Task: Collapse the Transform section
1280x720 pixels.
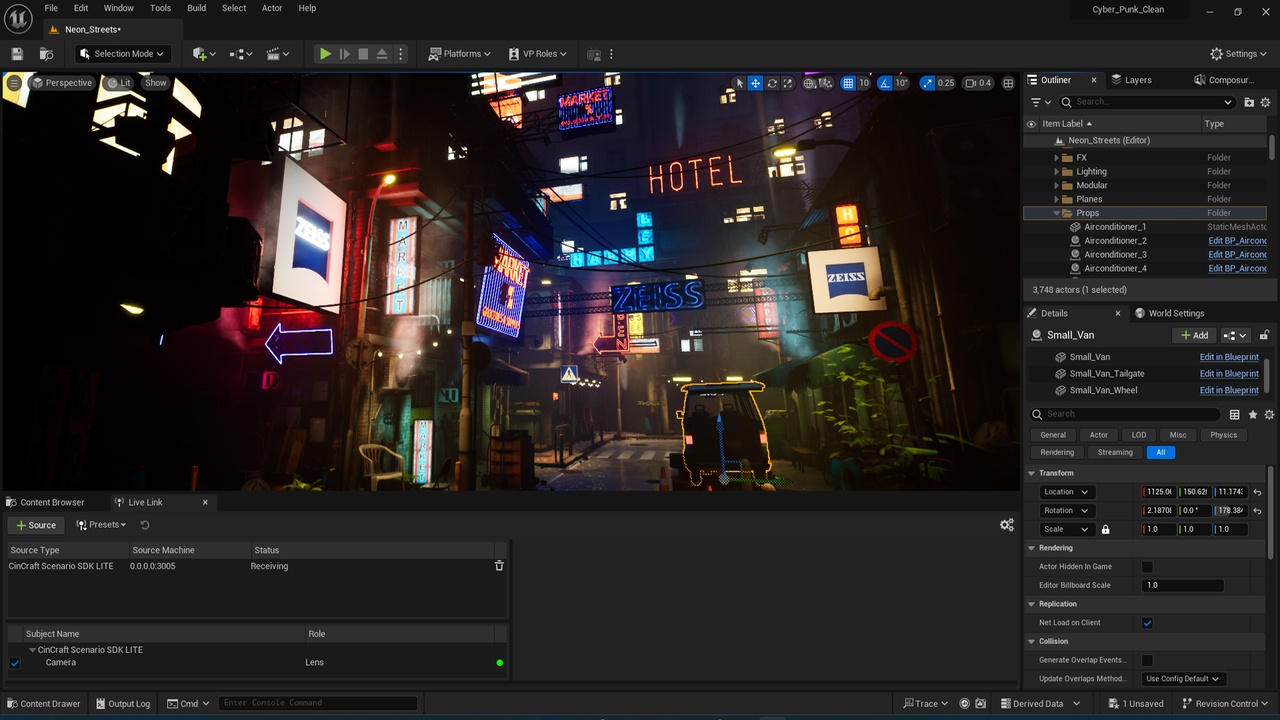Action: pos(1032,473)
